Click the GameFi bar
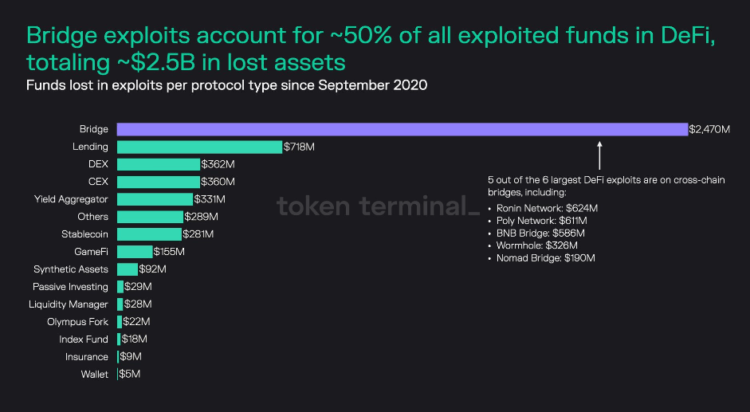The image size is (750, 412). pos(134,252)
